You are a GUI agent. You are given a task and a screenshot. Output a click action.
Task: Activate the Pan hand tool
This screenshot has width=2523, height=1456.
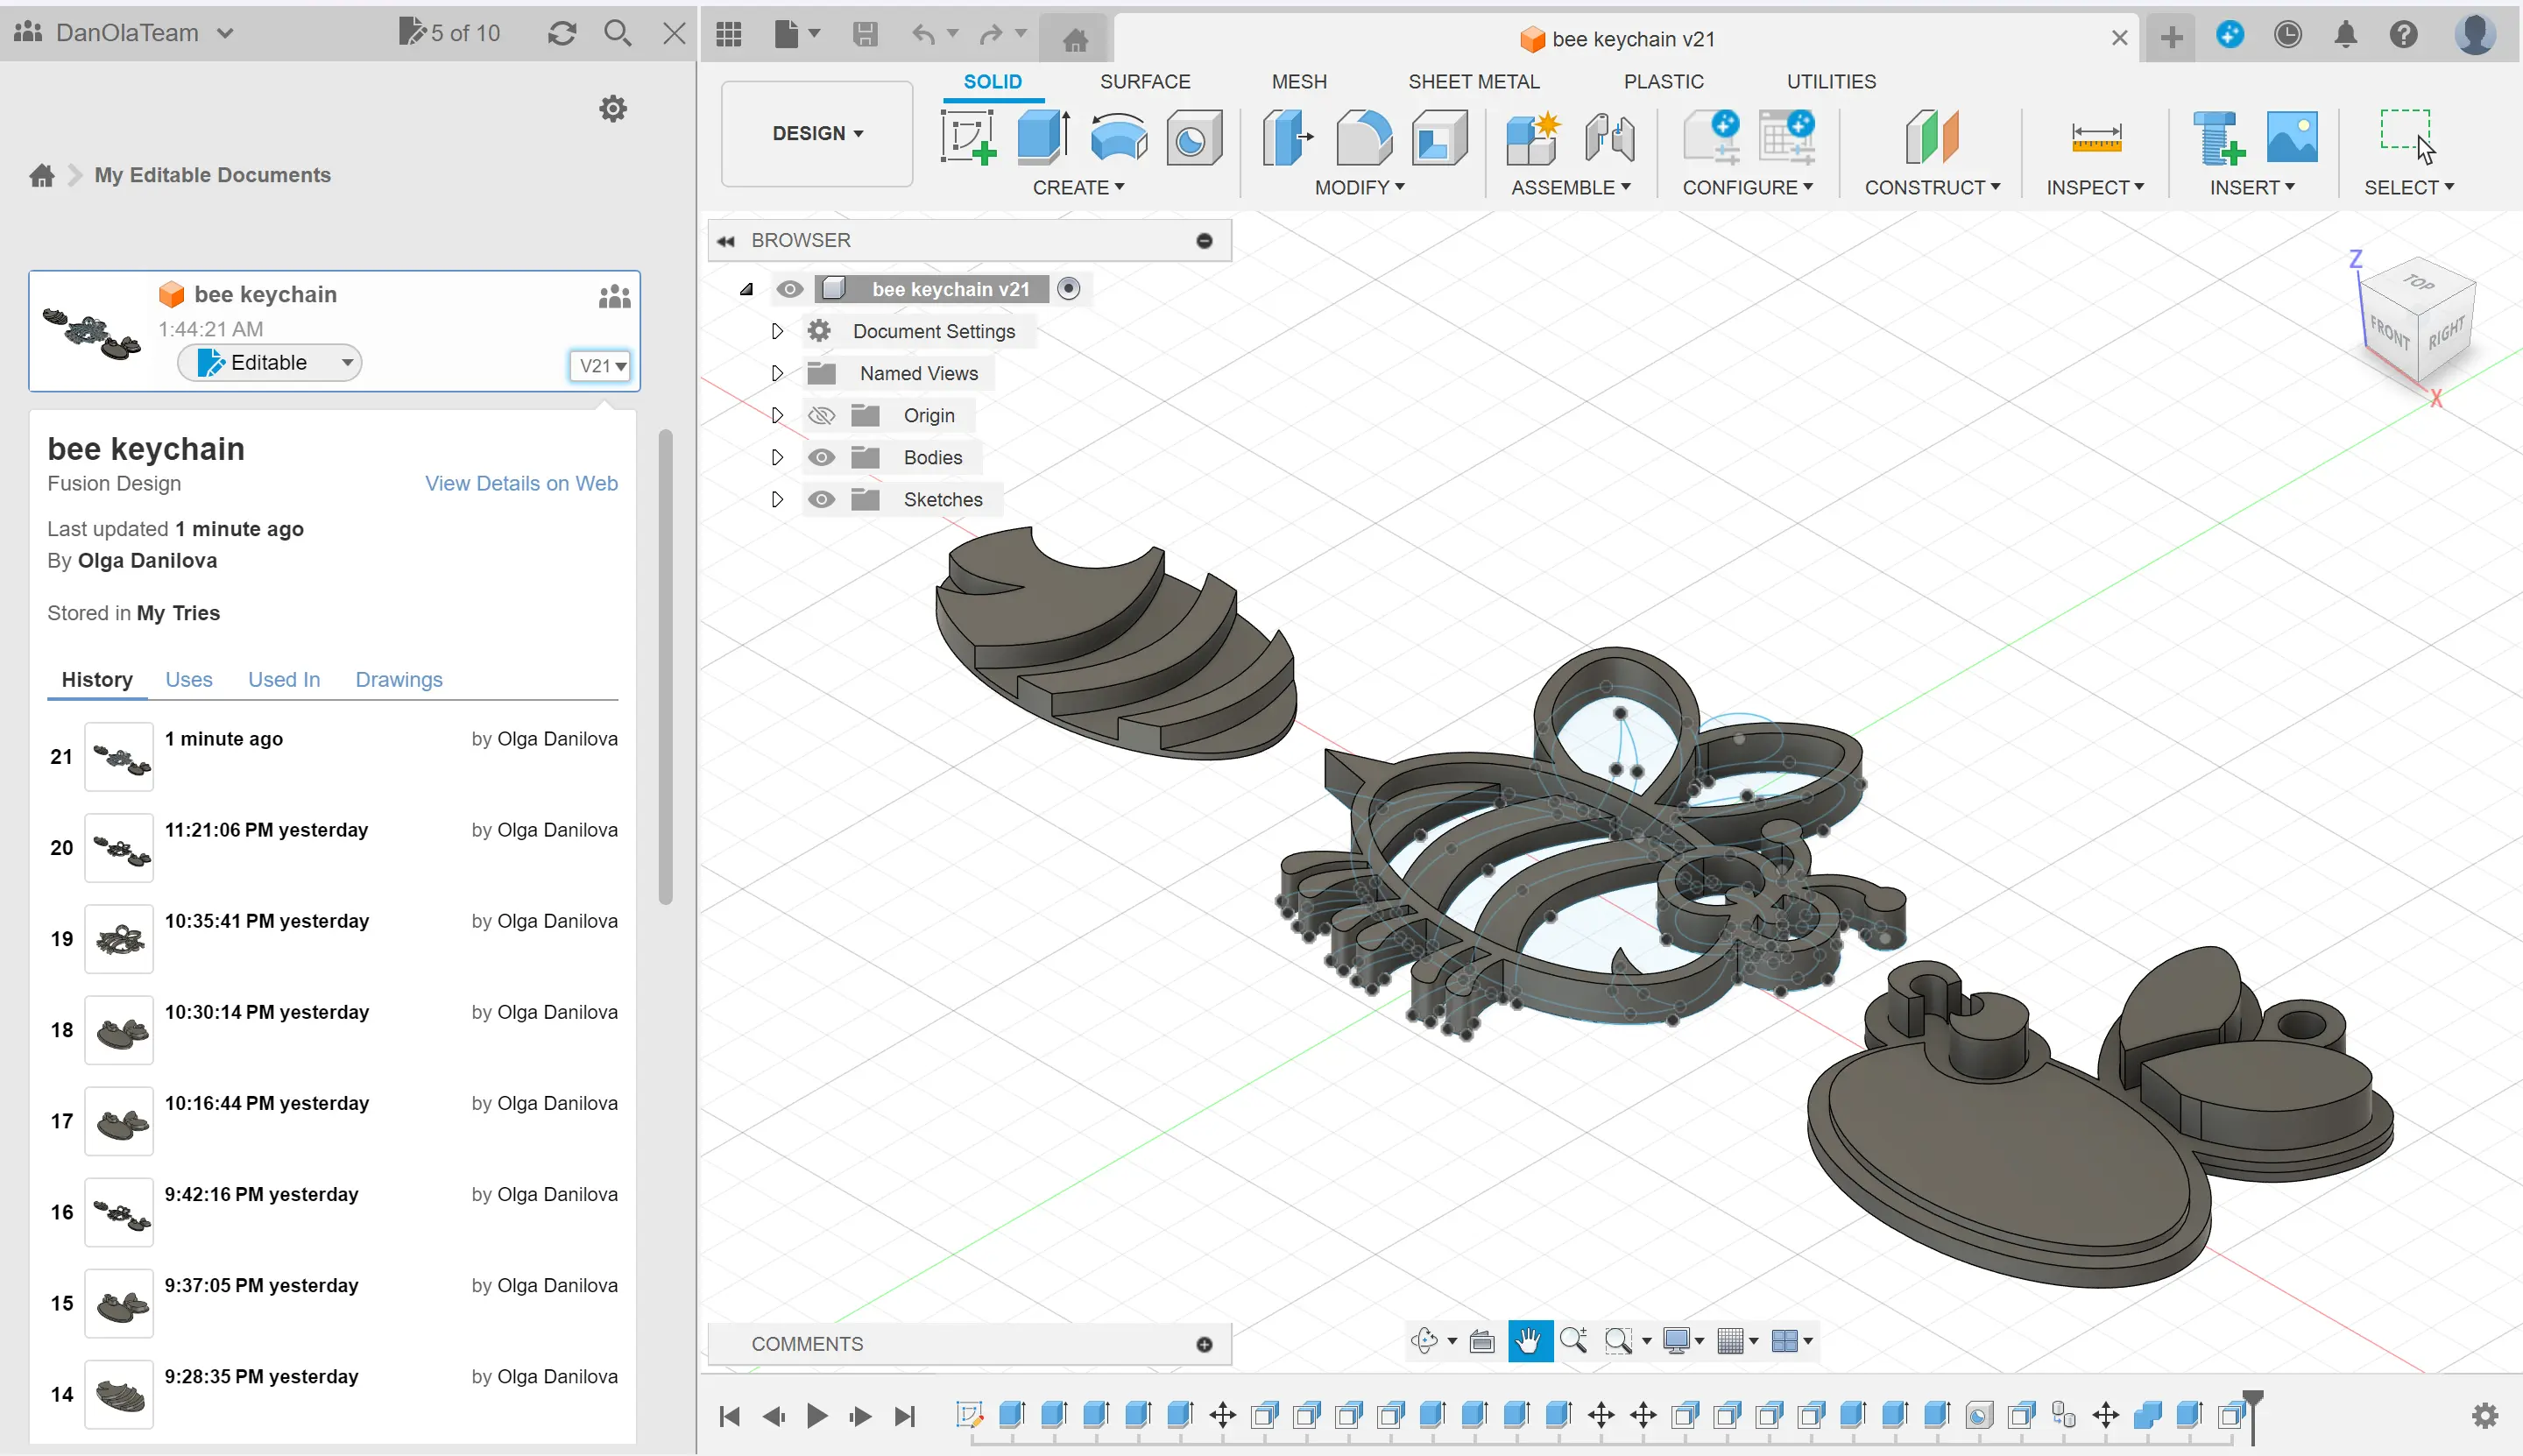tap(1529, 1340)
